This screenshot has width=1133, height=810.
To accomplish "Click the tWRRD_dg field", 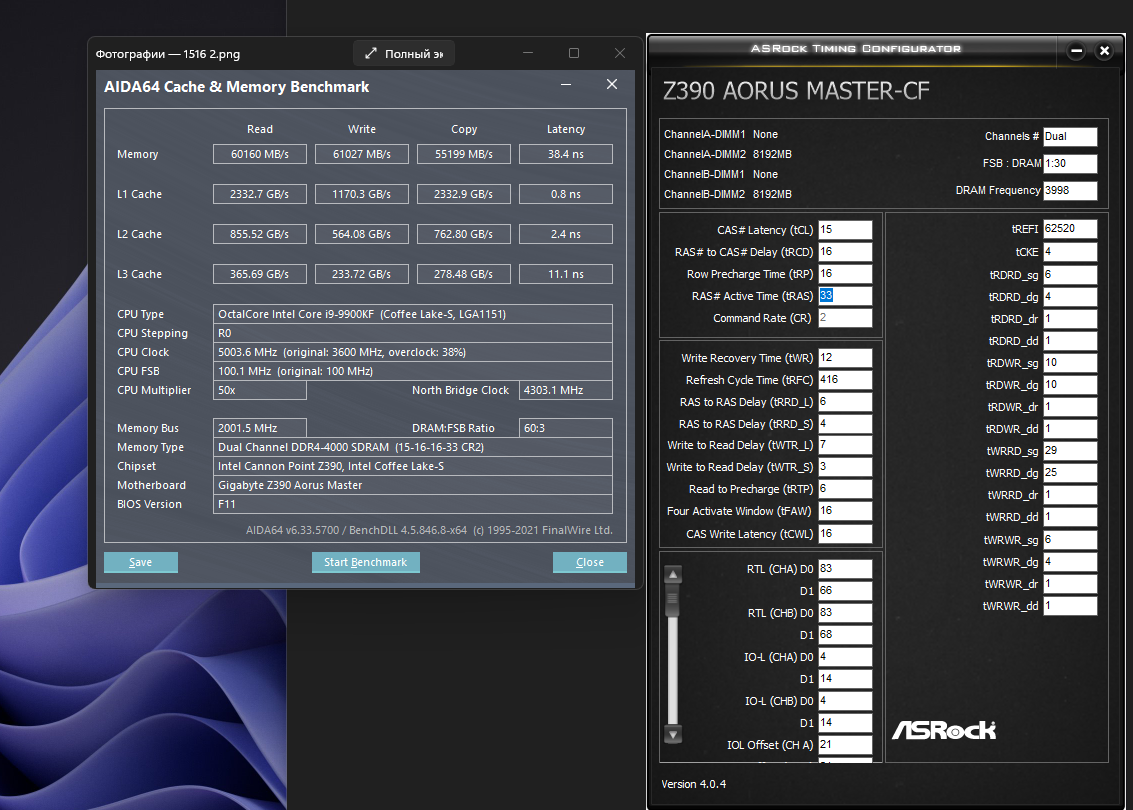I will (1070, 473).
